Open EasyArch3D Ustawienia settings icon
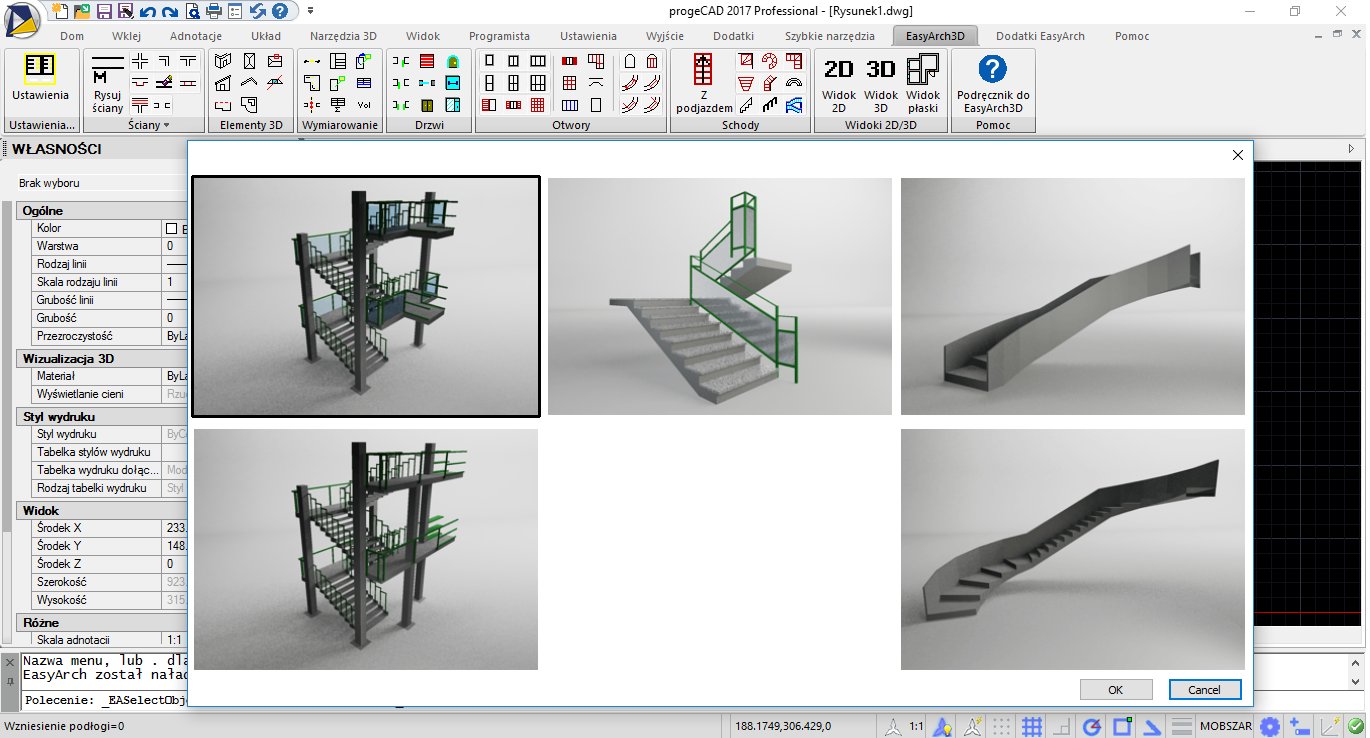The width and height of the screenshot is (1370, 738). [x=40, y=77]
